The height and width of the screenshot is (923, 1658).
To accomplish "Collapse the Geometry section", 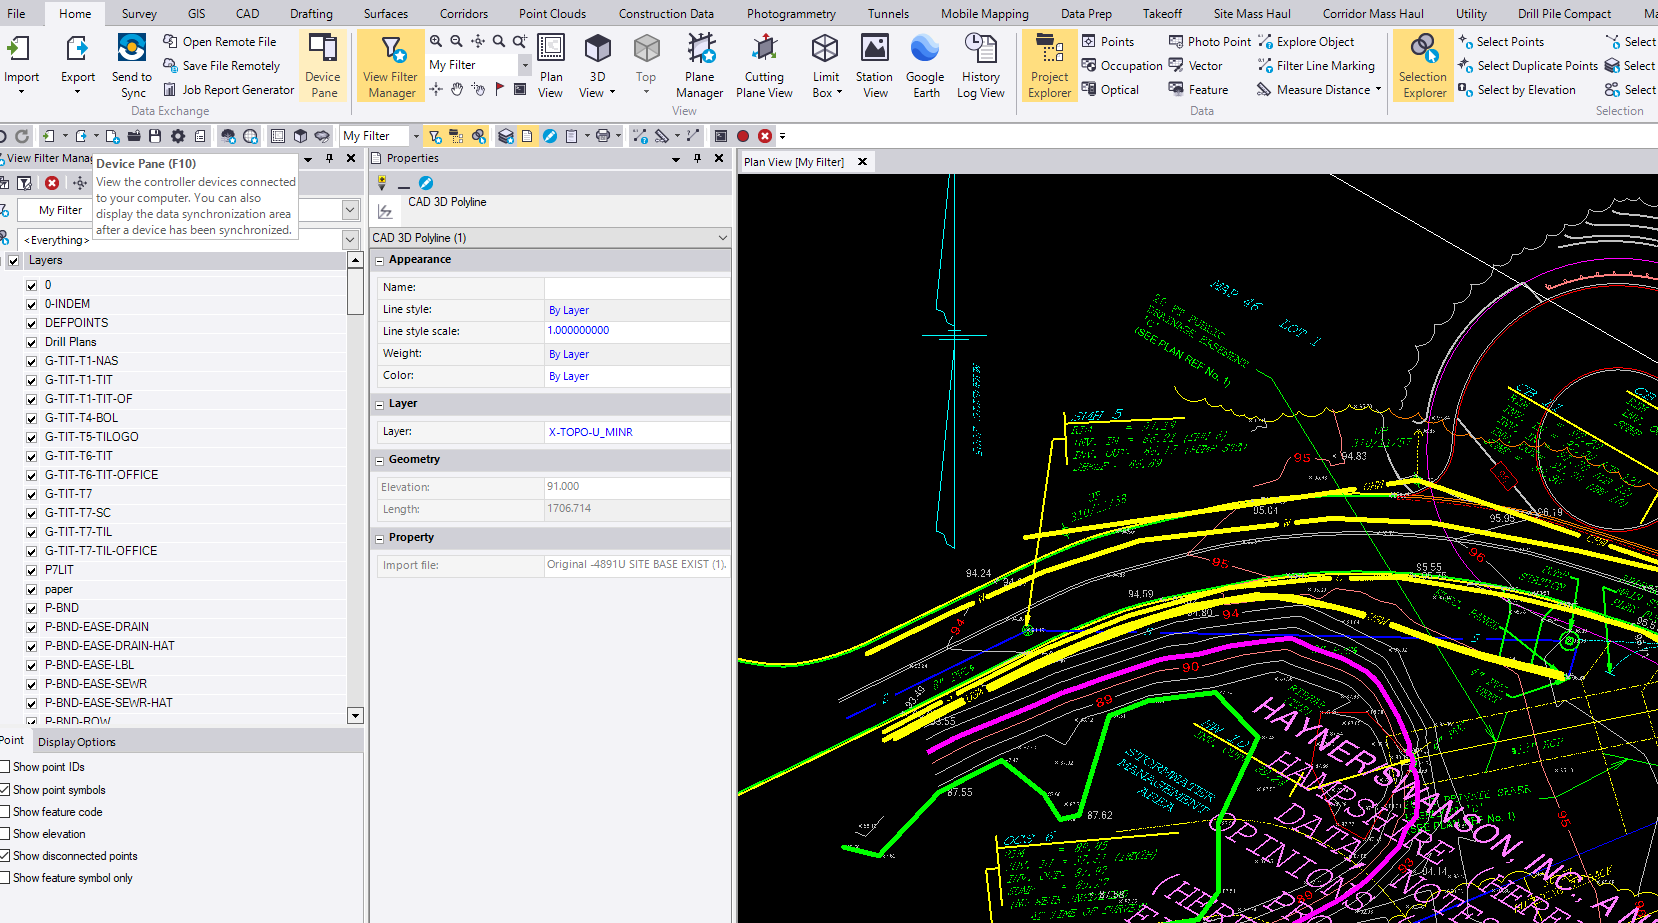I will 380,460.
